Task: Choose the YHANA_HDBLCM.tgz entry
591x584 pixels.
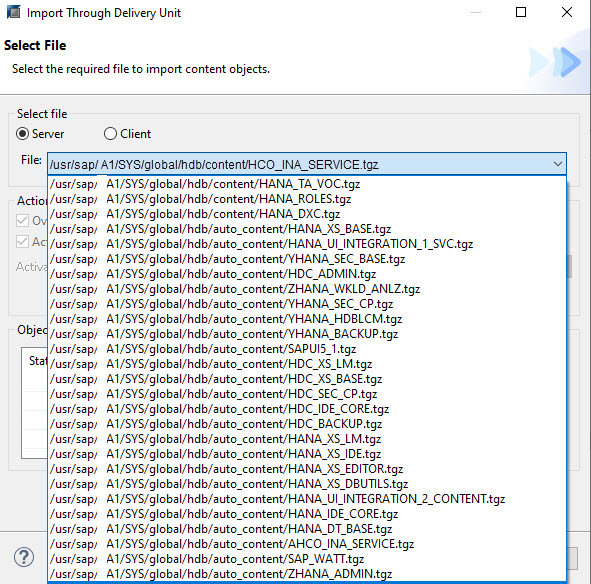Action: tap(307, 319)
